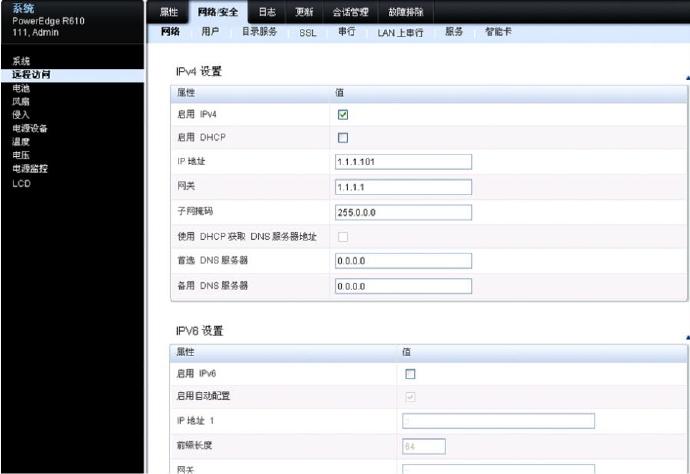
Task: Go to the 会话管理 tab
Action: pyautogui.click(x=350, y=12)
